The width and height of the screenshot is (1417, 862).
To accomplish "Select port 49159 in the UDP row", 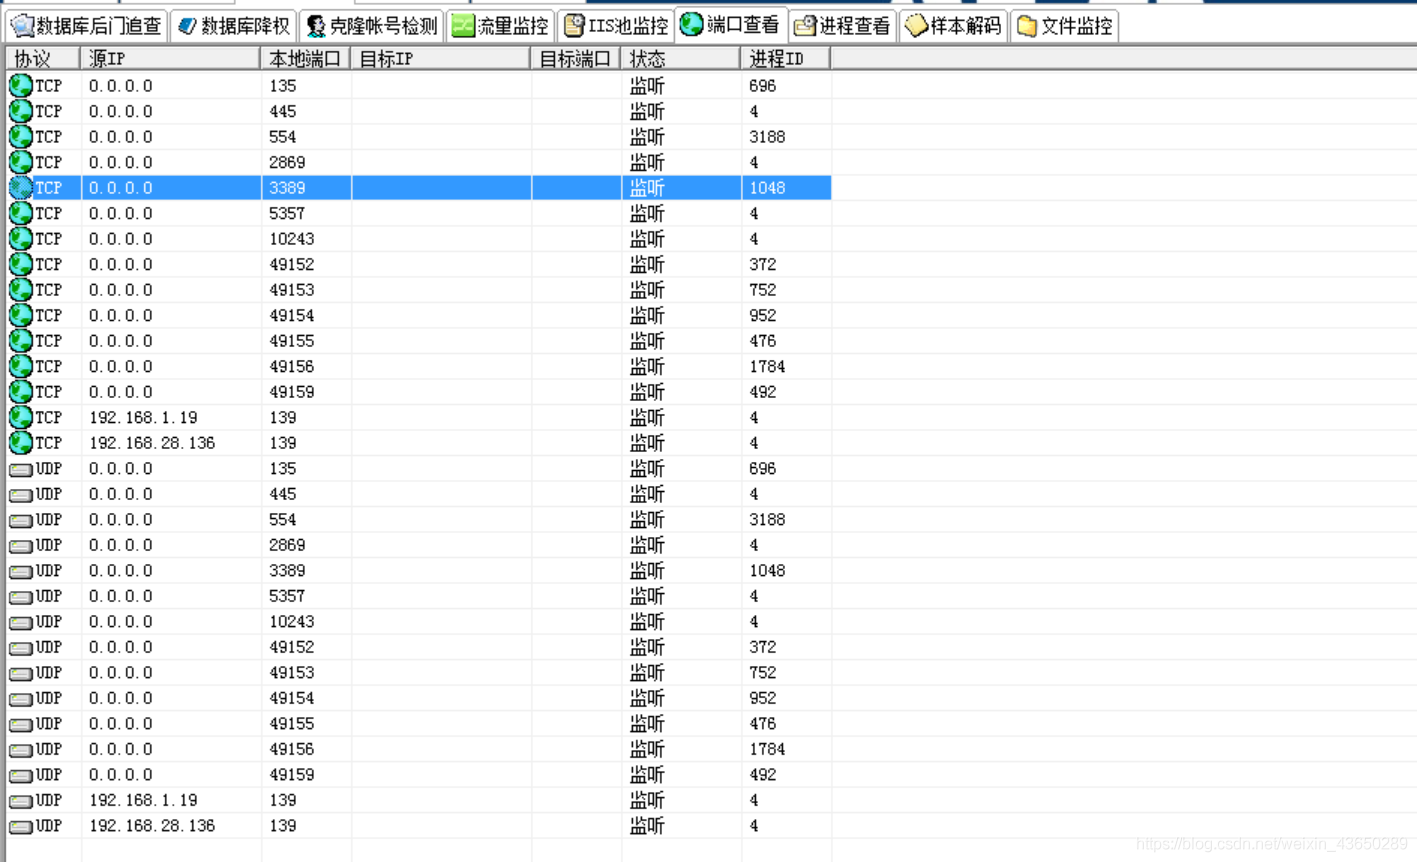I will [292, 775].
